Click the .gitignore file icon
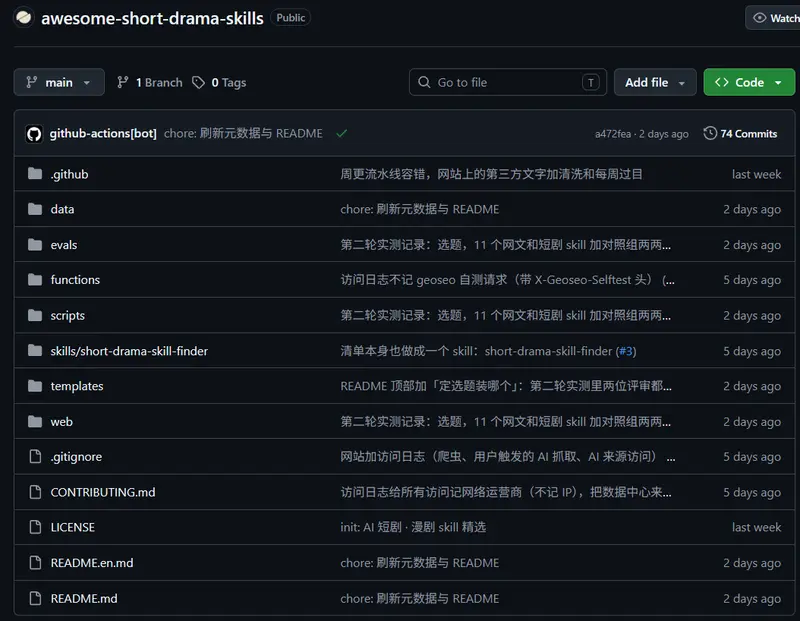Viewport: 800px width, 621px height. tap(35, 456)
